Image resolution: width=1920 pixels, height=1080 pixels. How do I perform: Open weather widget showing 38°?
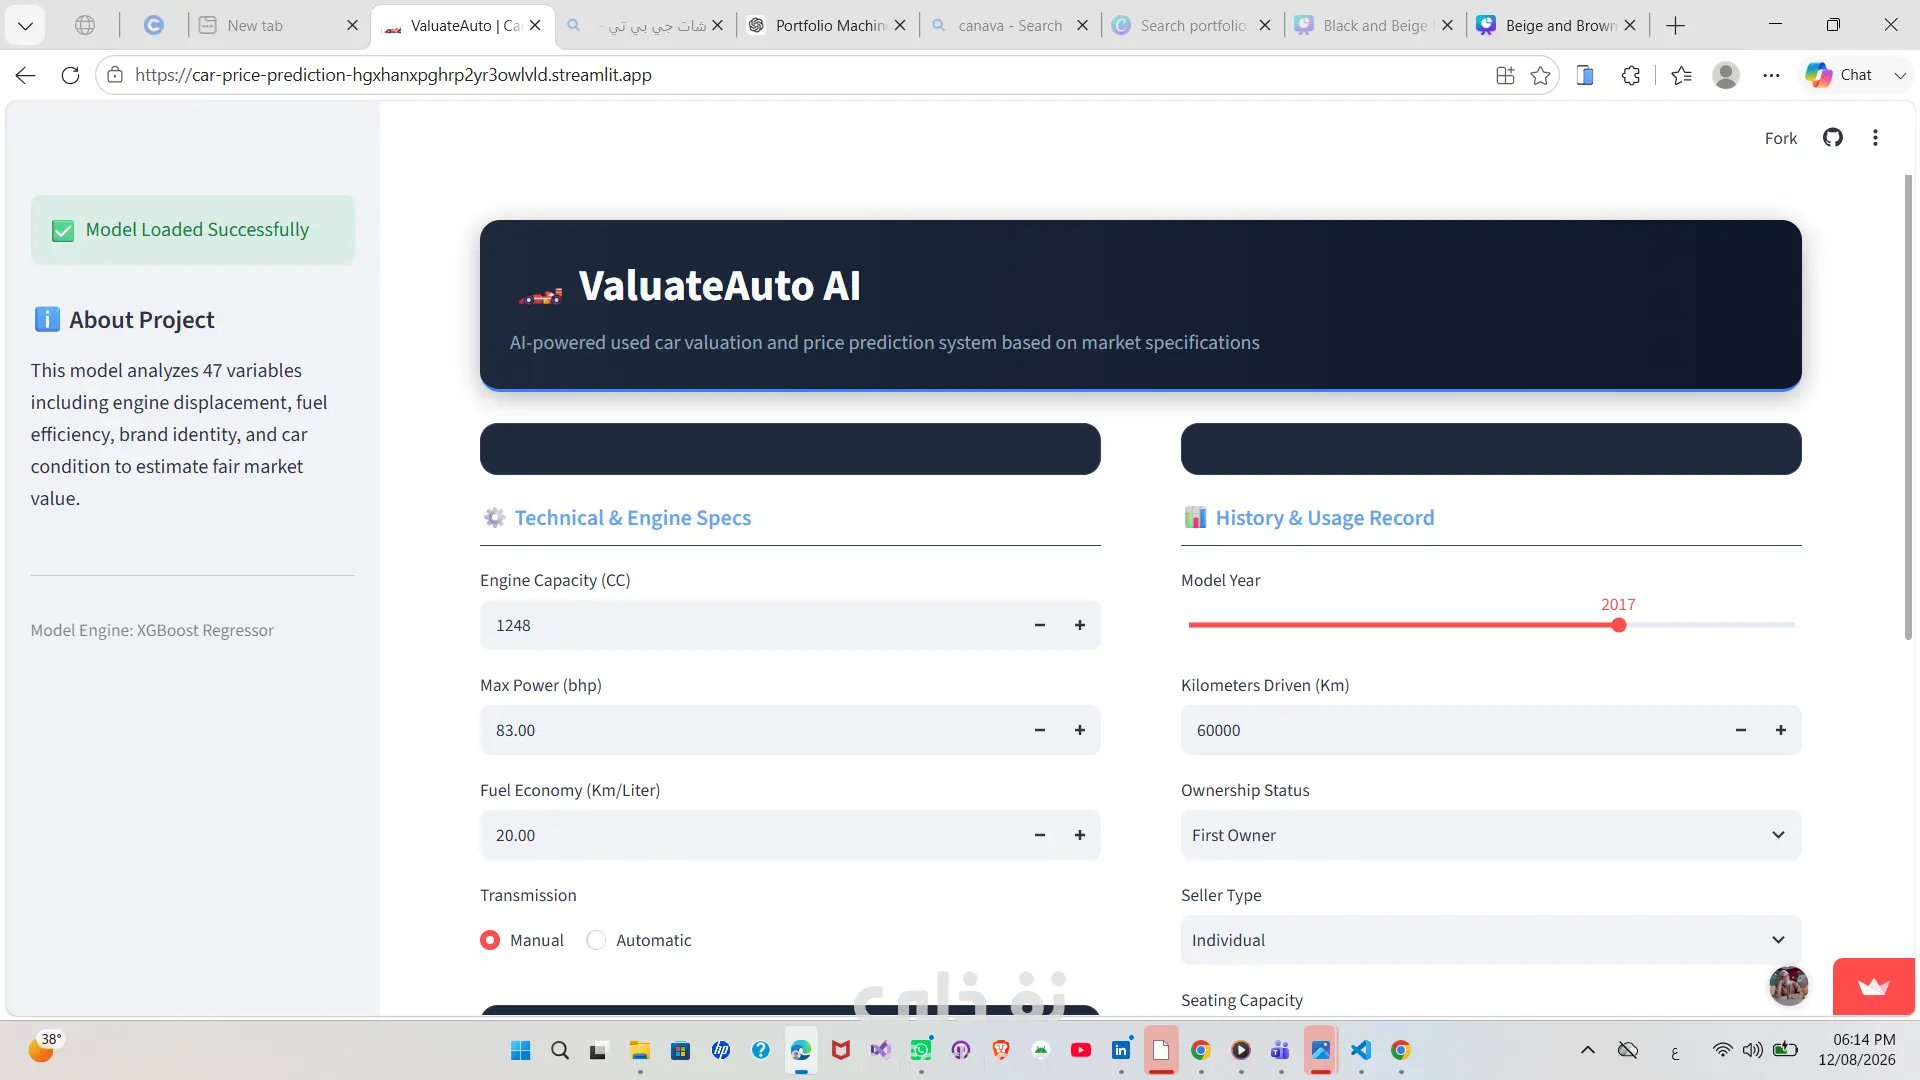pos(45,1047)
